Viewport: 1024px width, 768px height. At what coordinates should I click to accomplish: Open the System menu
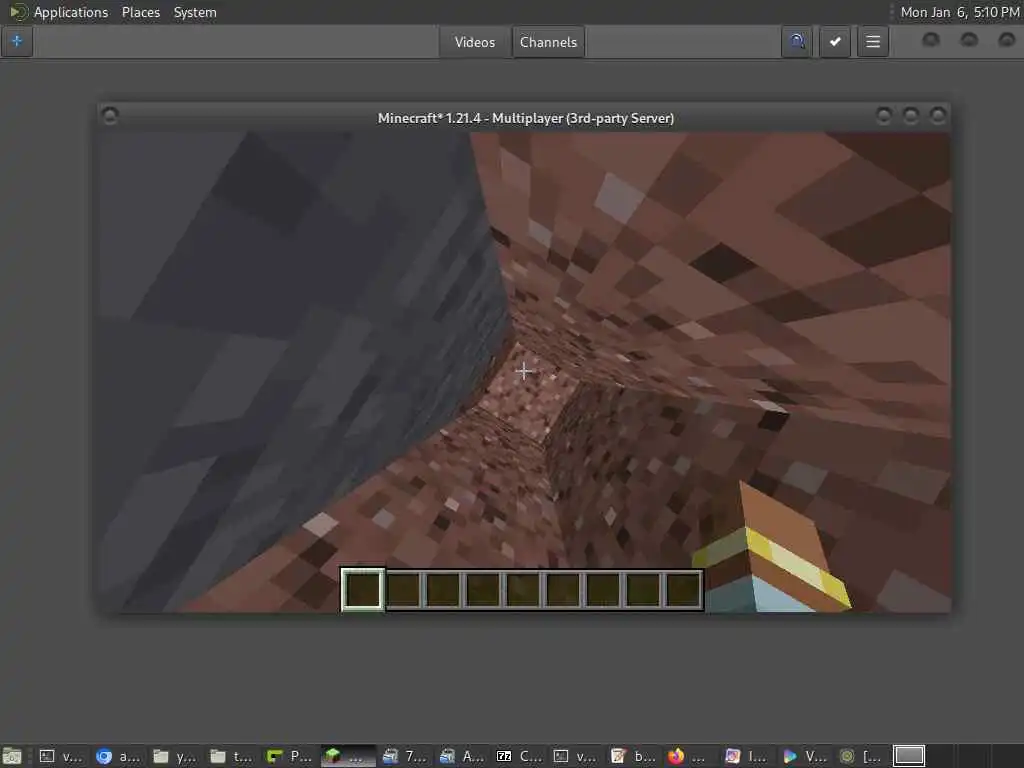(195, 12)
